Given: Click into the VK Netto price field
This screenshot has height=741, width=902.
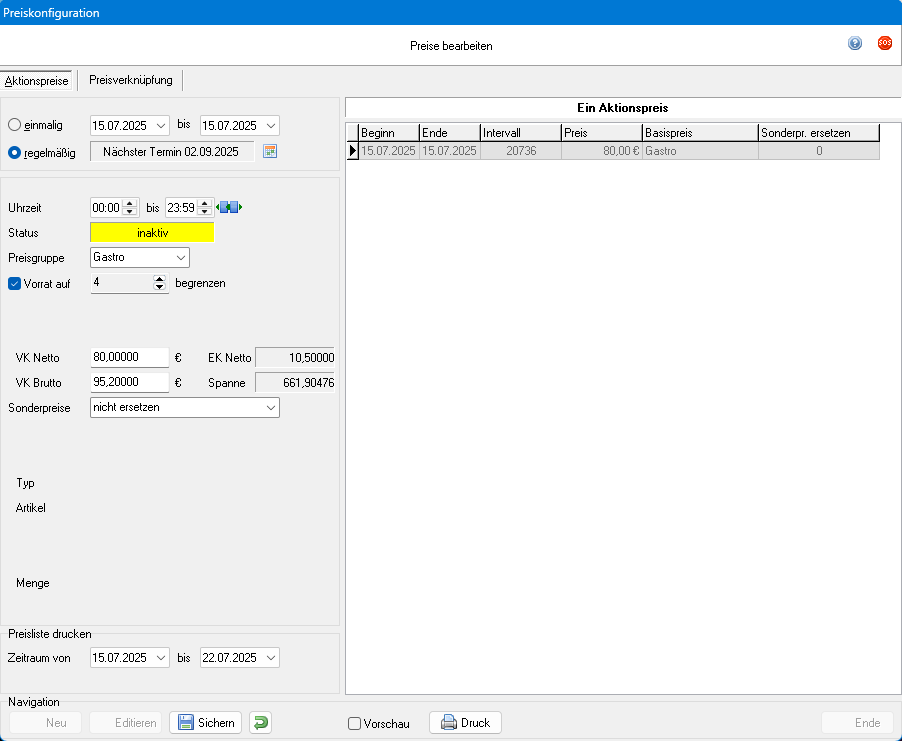Looking at the screenshot, I should point(128,357).
